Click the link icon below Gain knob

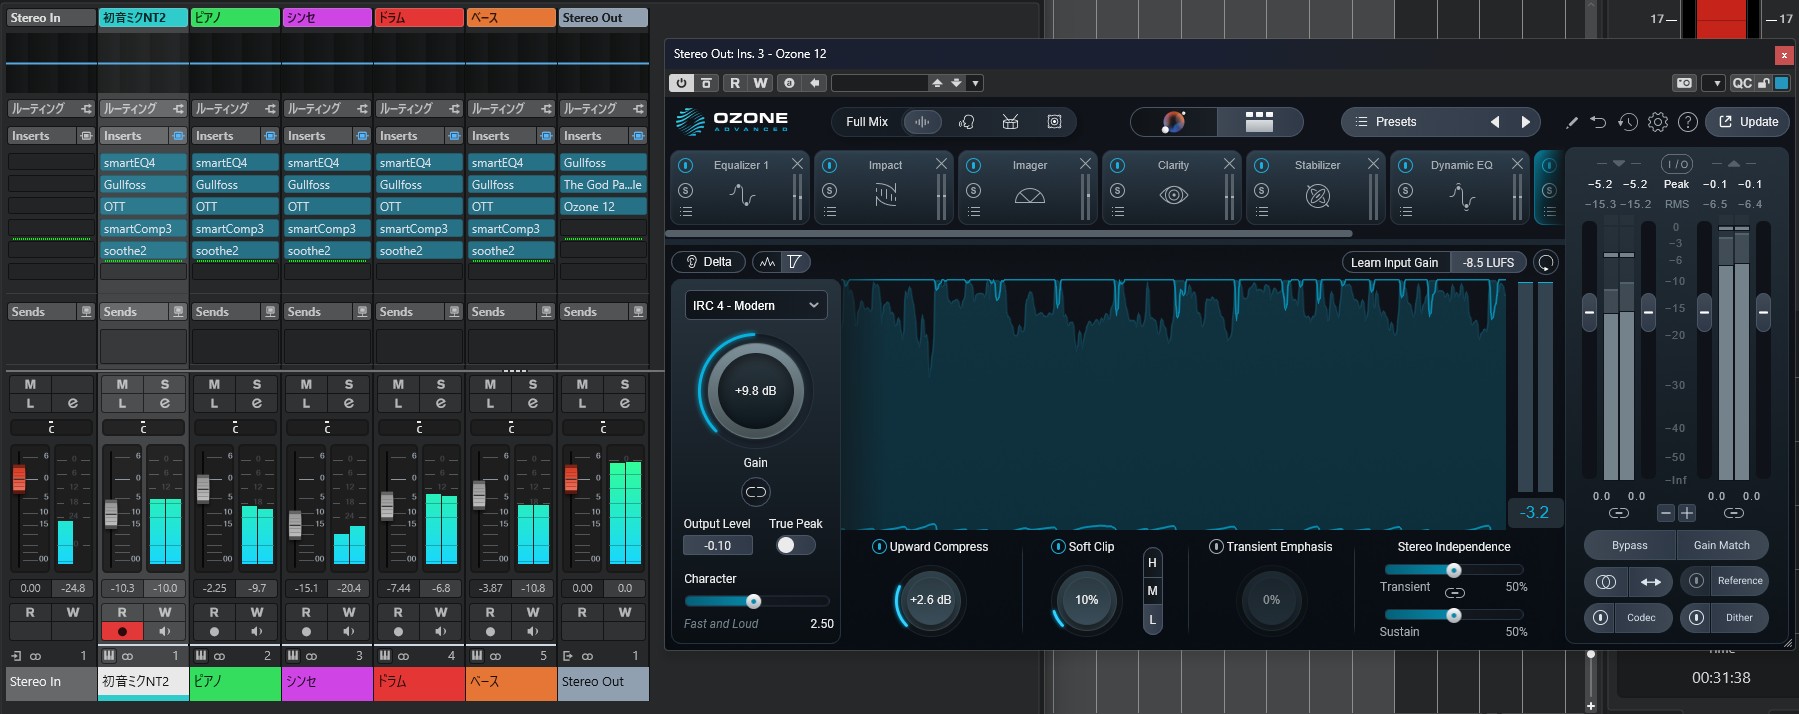click(x=755, y=492)
